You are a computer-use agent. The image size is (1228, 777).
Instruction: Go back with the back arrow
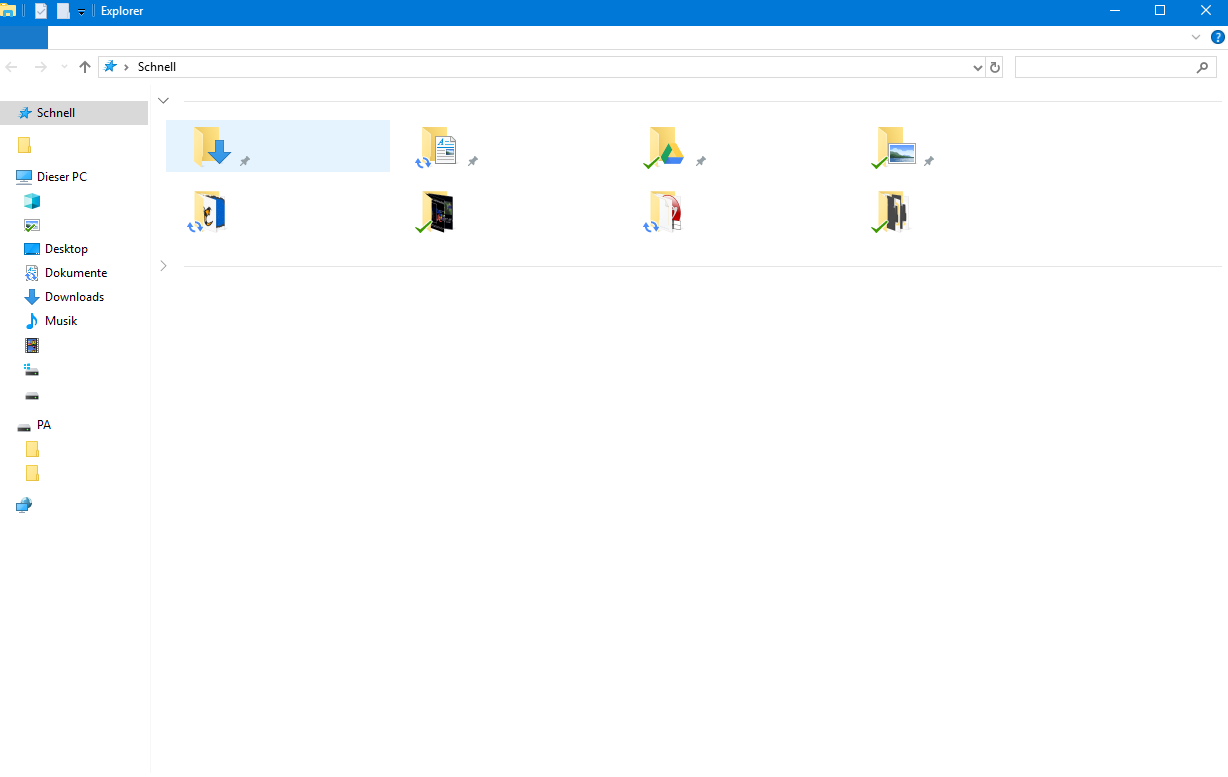pos(12,67)
